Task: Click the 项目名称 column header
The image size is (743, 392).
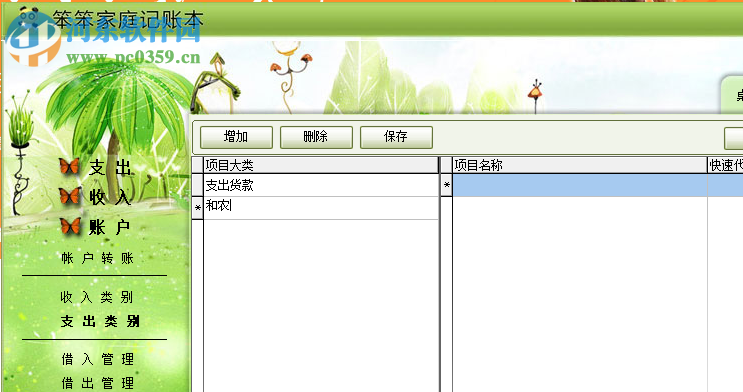Action: coord(580,165)
